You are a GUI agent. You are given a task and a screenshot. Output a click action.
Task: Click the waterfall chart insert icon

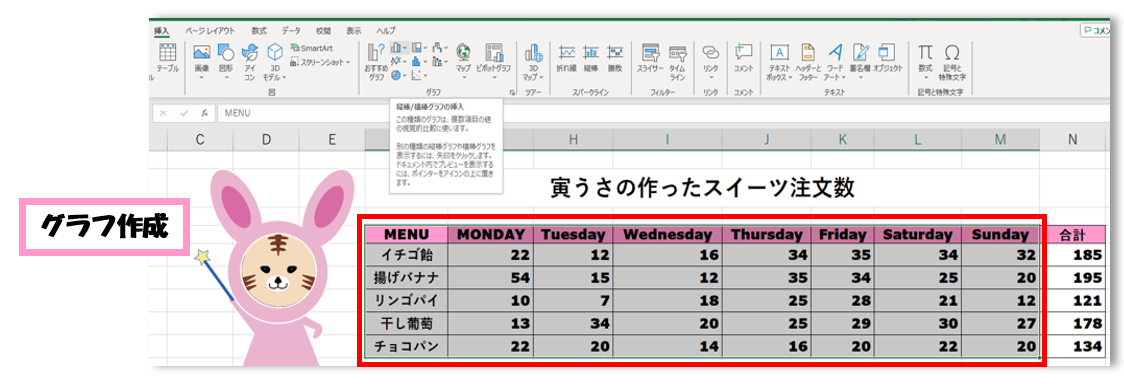click(437, 47)
